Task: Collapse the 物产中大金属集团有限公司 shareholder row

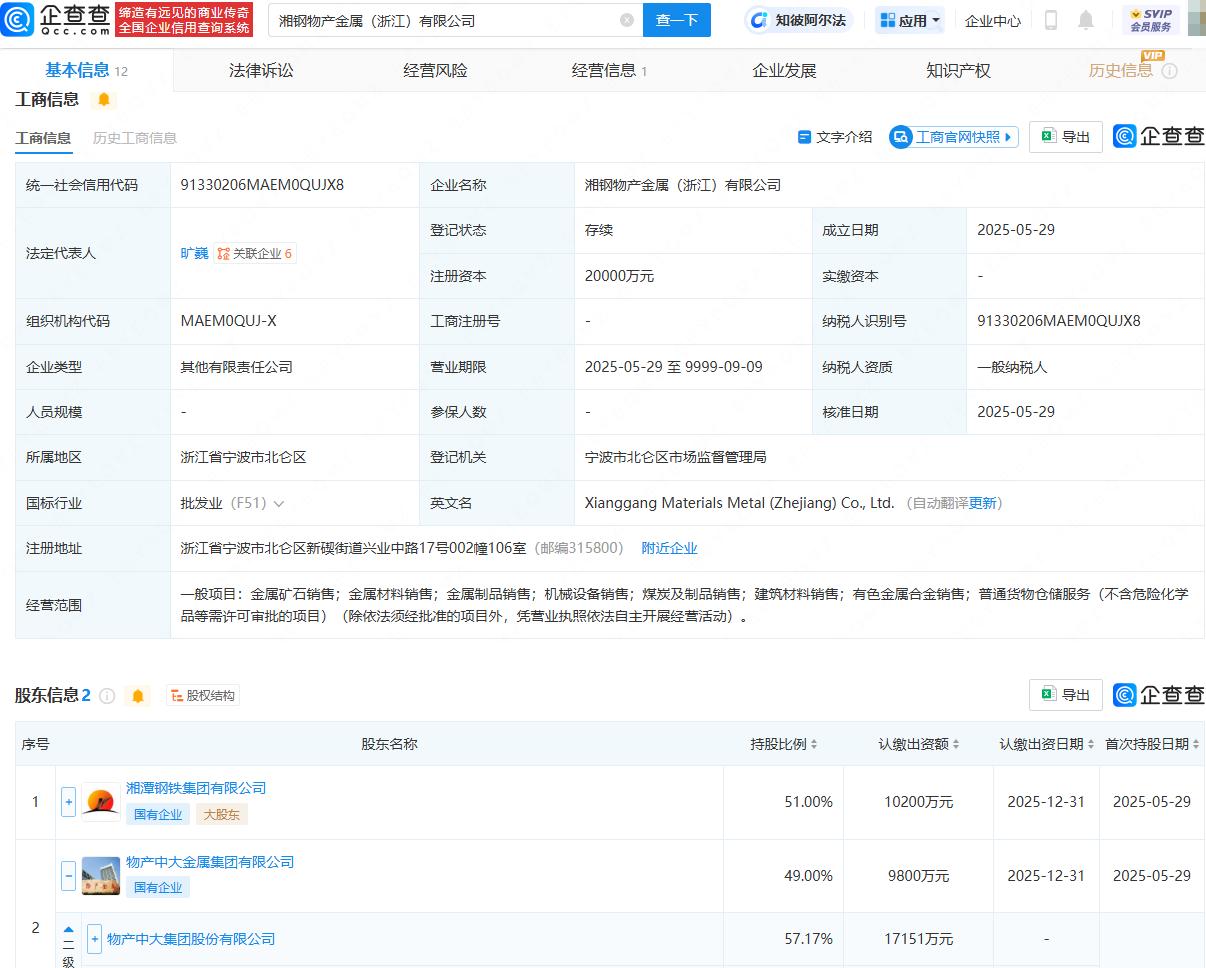Action: pos(68,876)
